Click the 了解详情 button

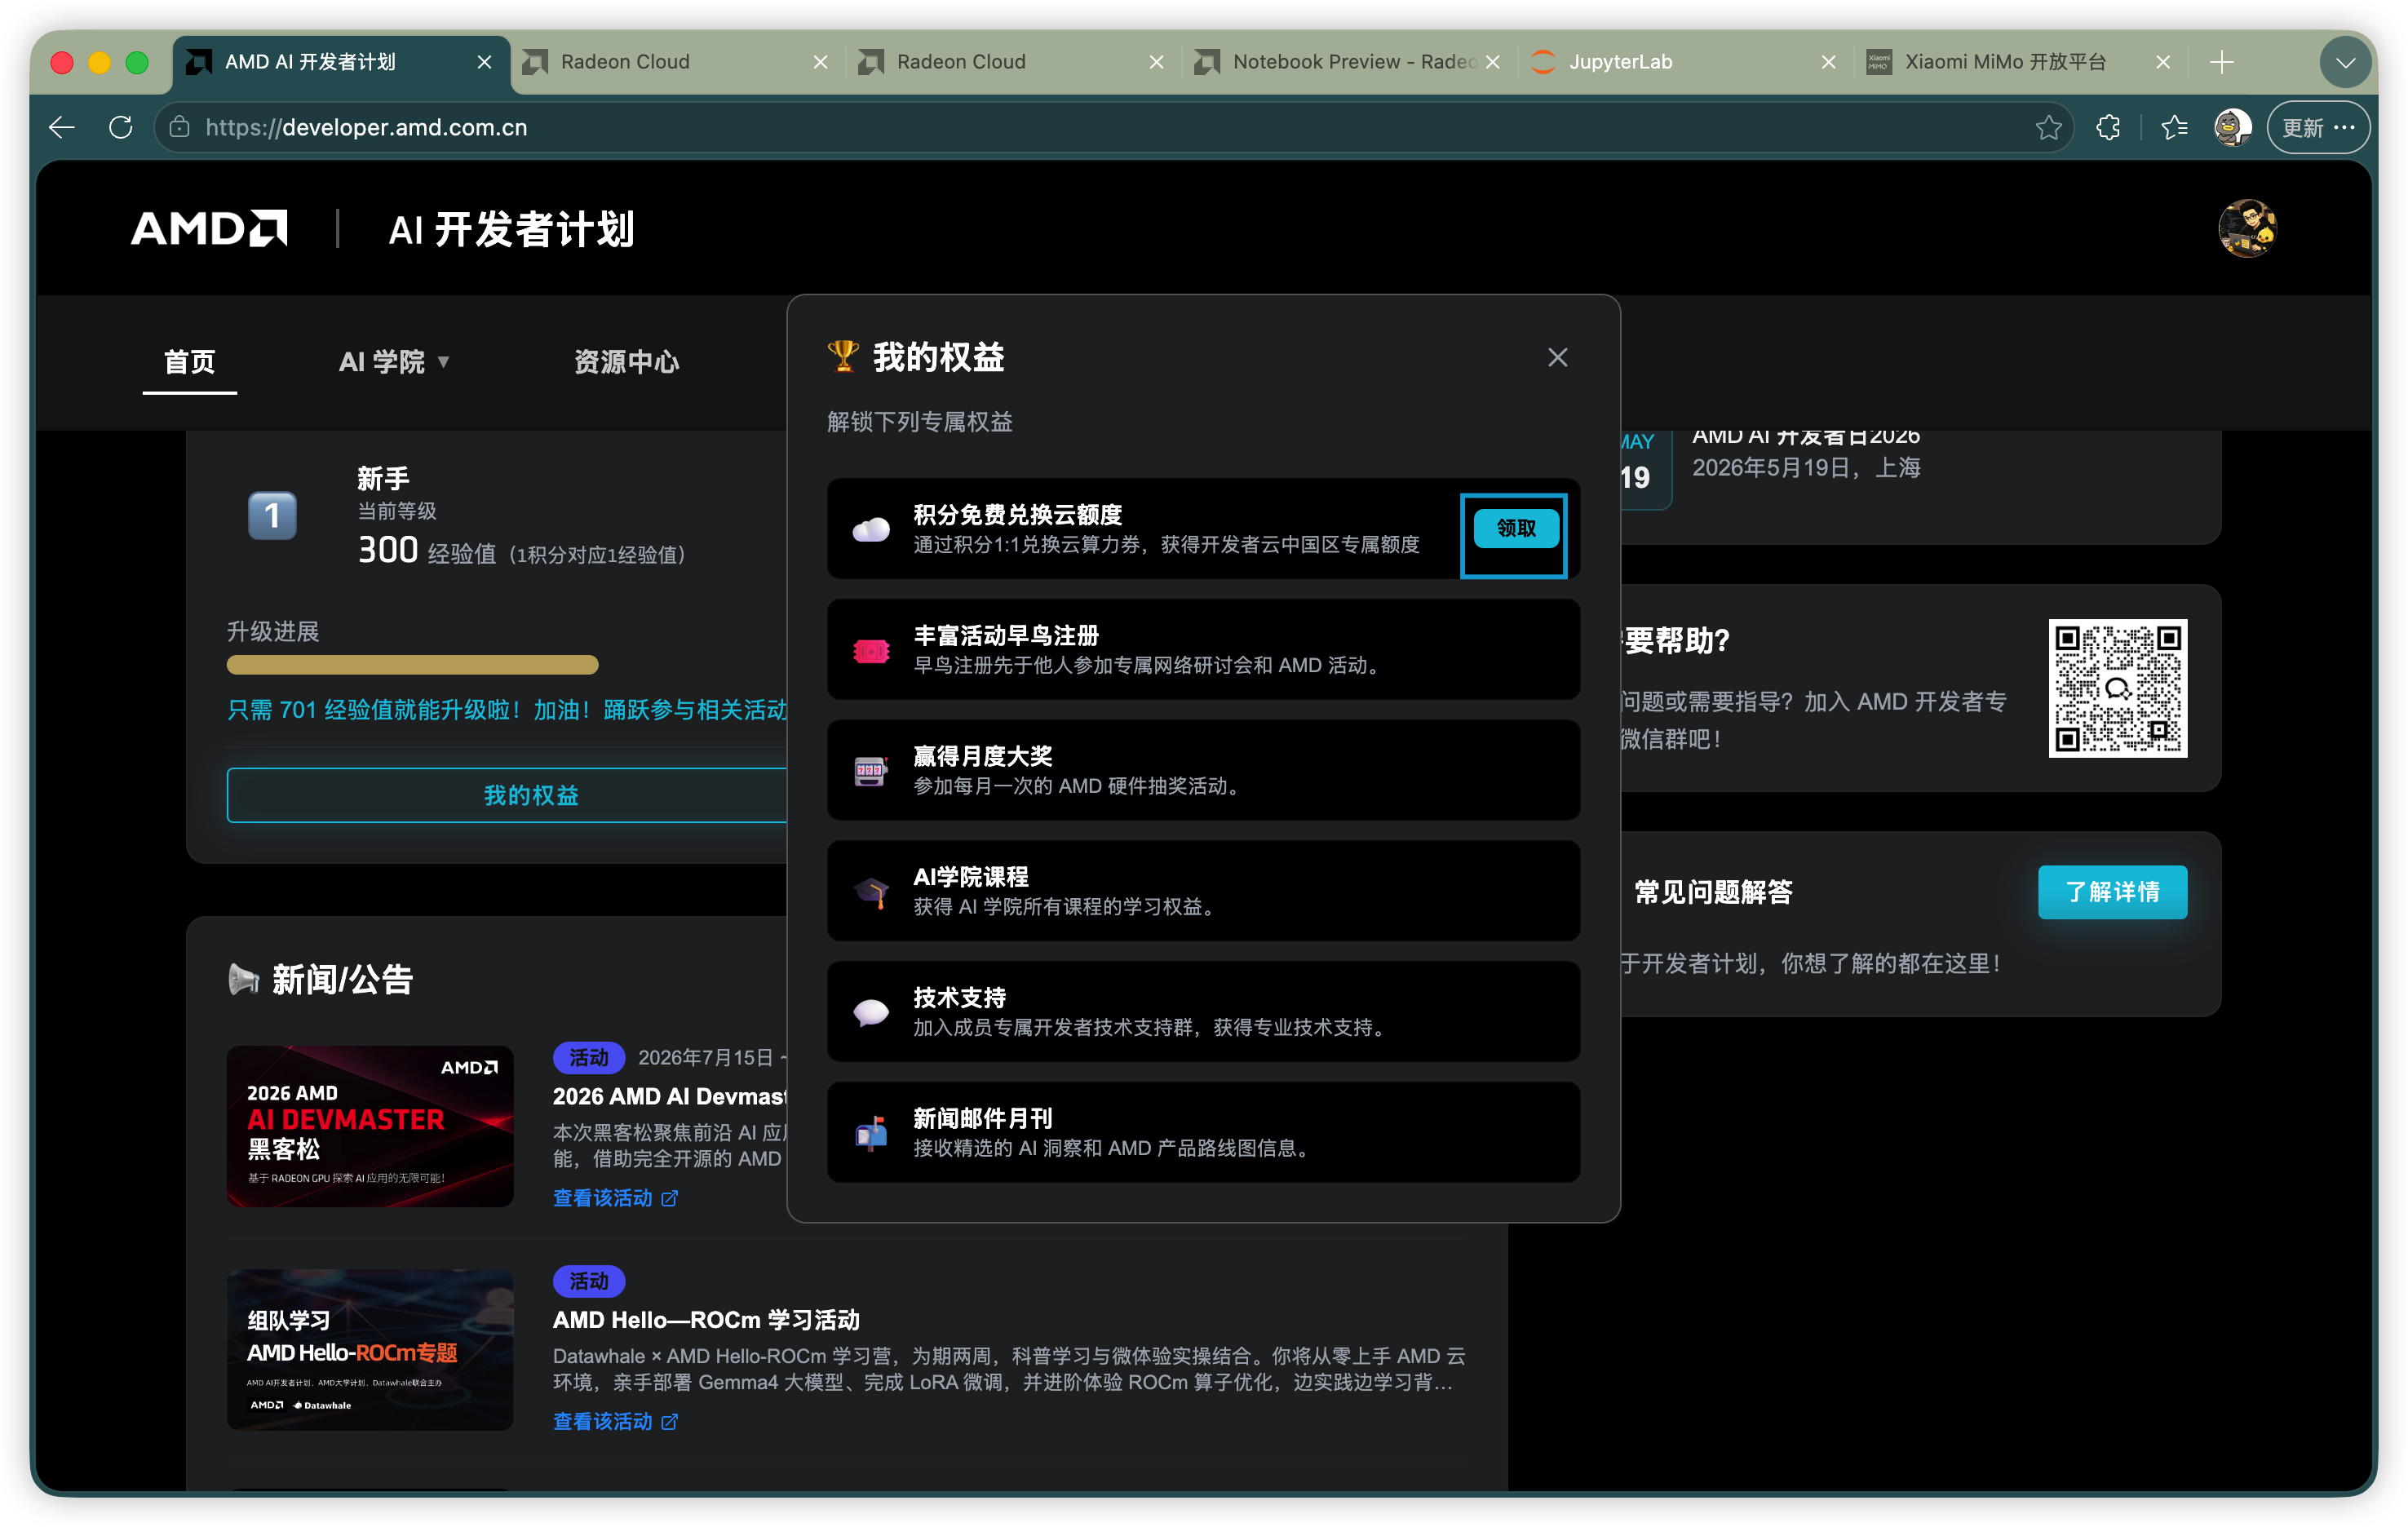2112,892
